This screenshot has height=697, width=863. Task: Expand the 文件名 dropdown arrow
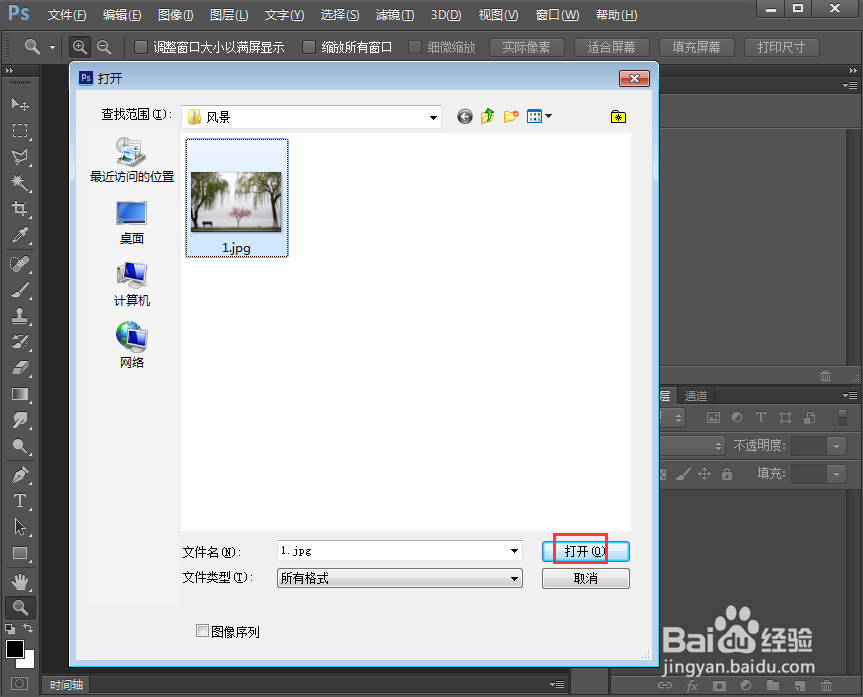[514, 551]
